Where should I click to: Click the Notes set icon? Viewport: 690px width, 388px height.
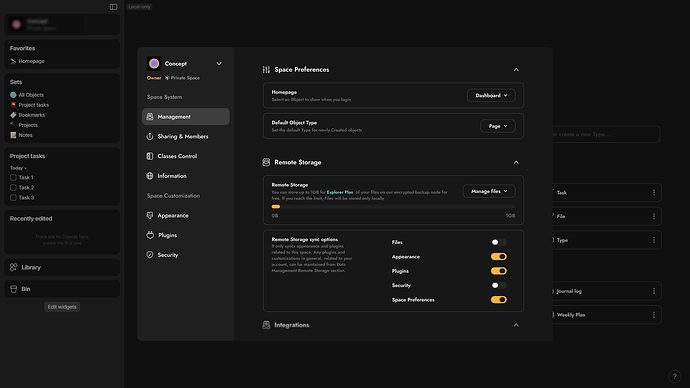coord(13,135)
